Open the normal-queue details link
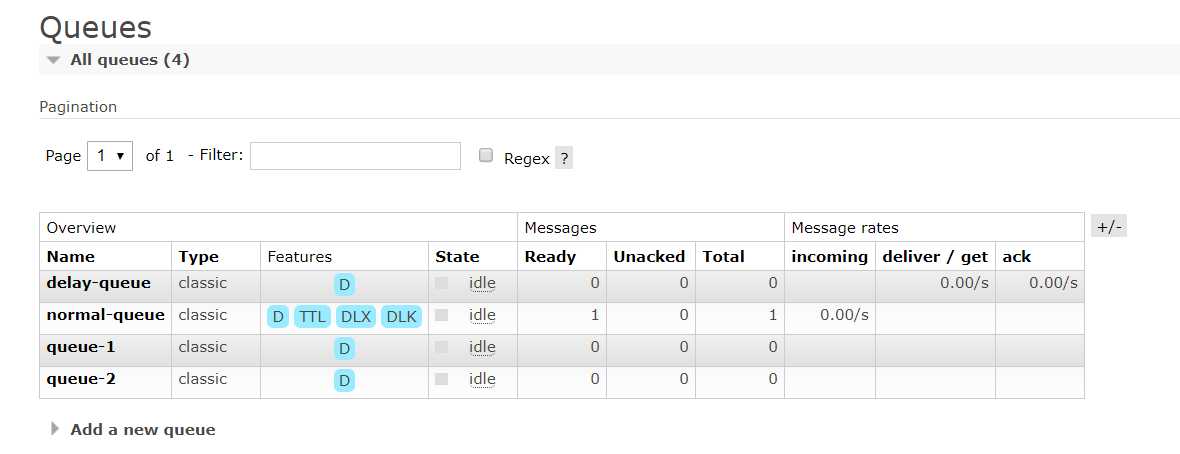The height and width of the screenshot is (454, 1180). 105,315
